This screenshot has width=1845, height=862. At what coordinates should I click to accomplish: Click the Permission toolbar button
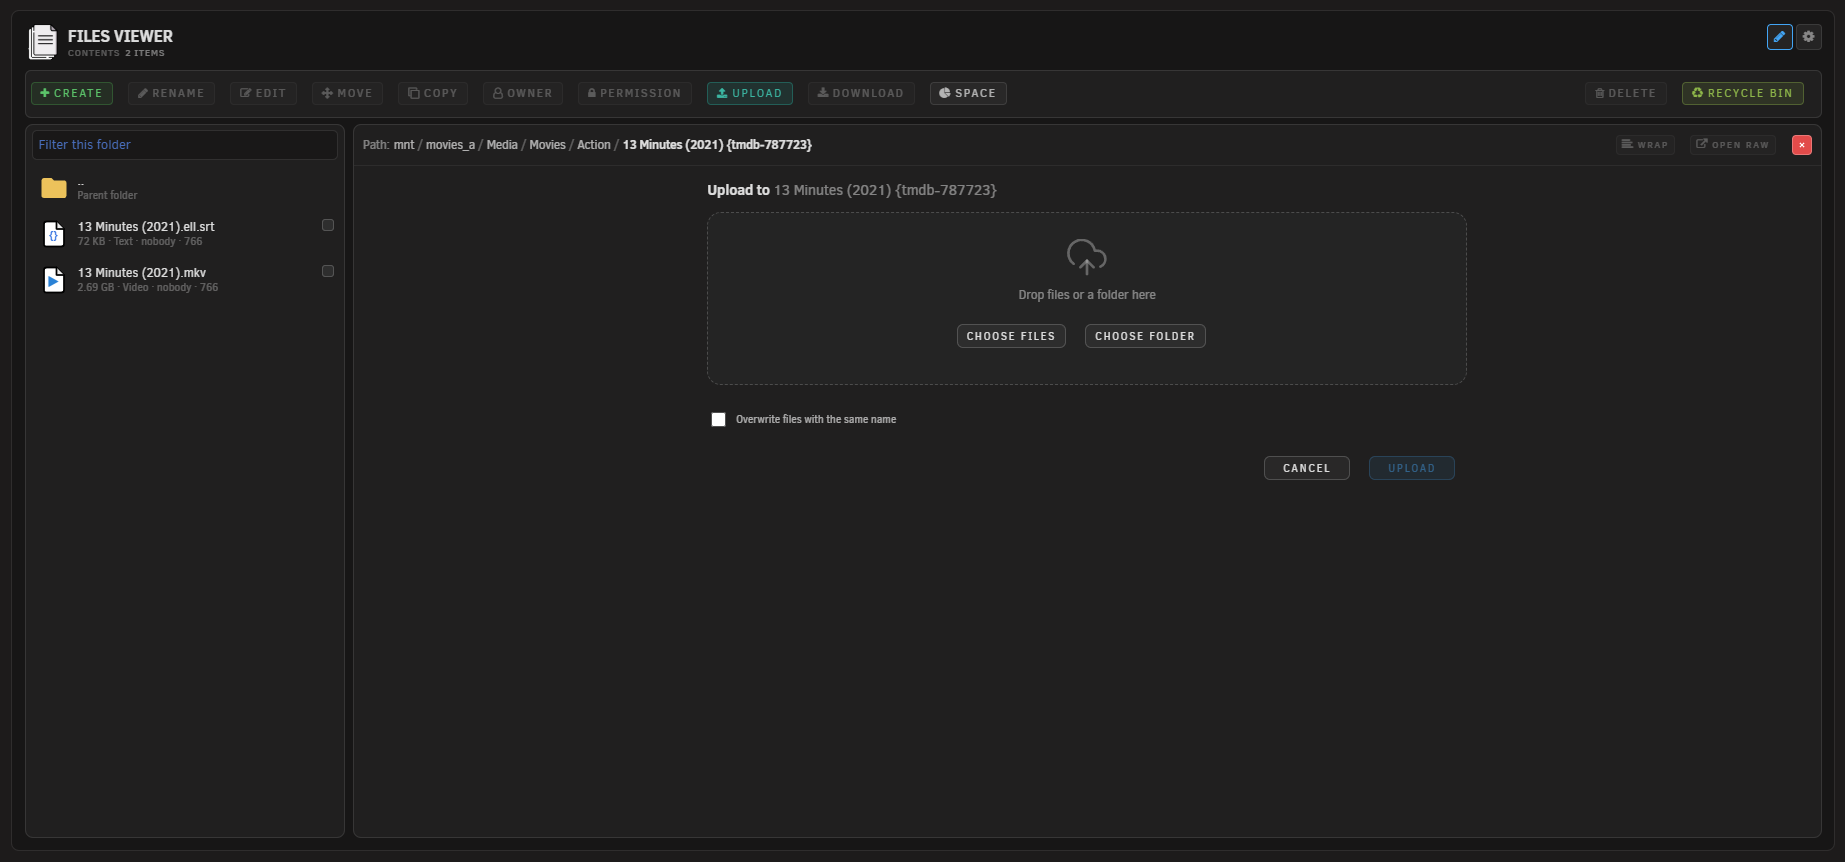click(635, 93)
